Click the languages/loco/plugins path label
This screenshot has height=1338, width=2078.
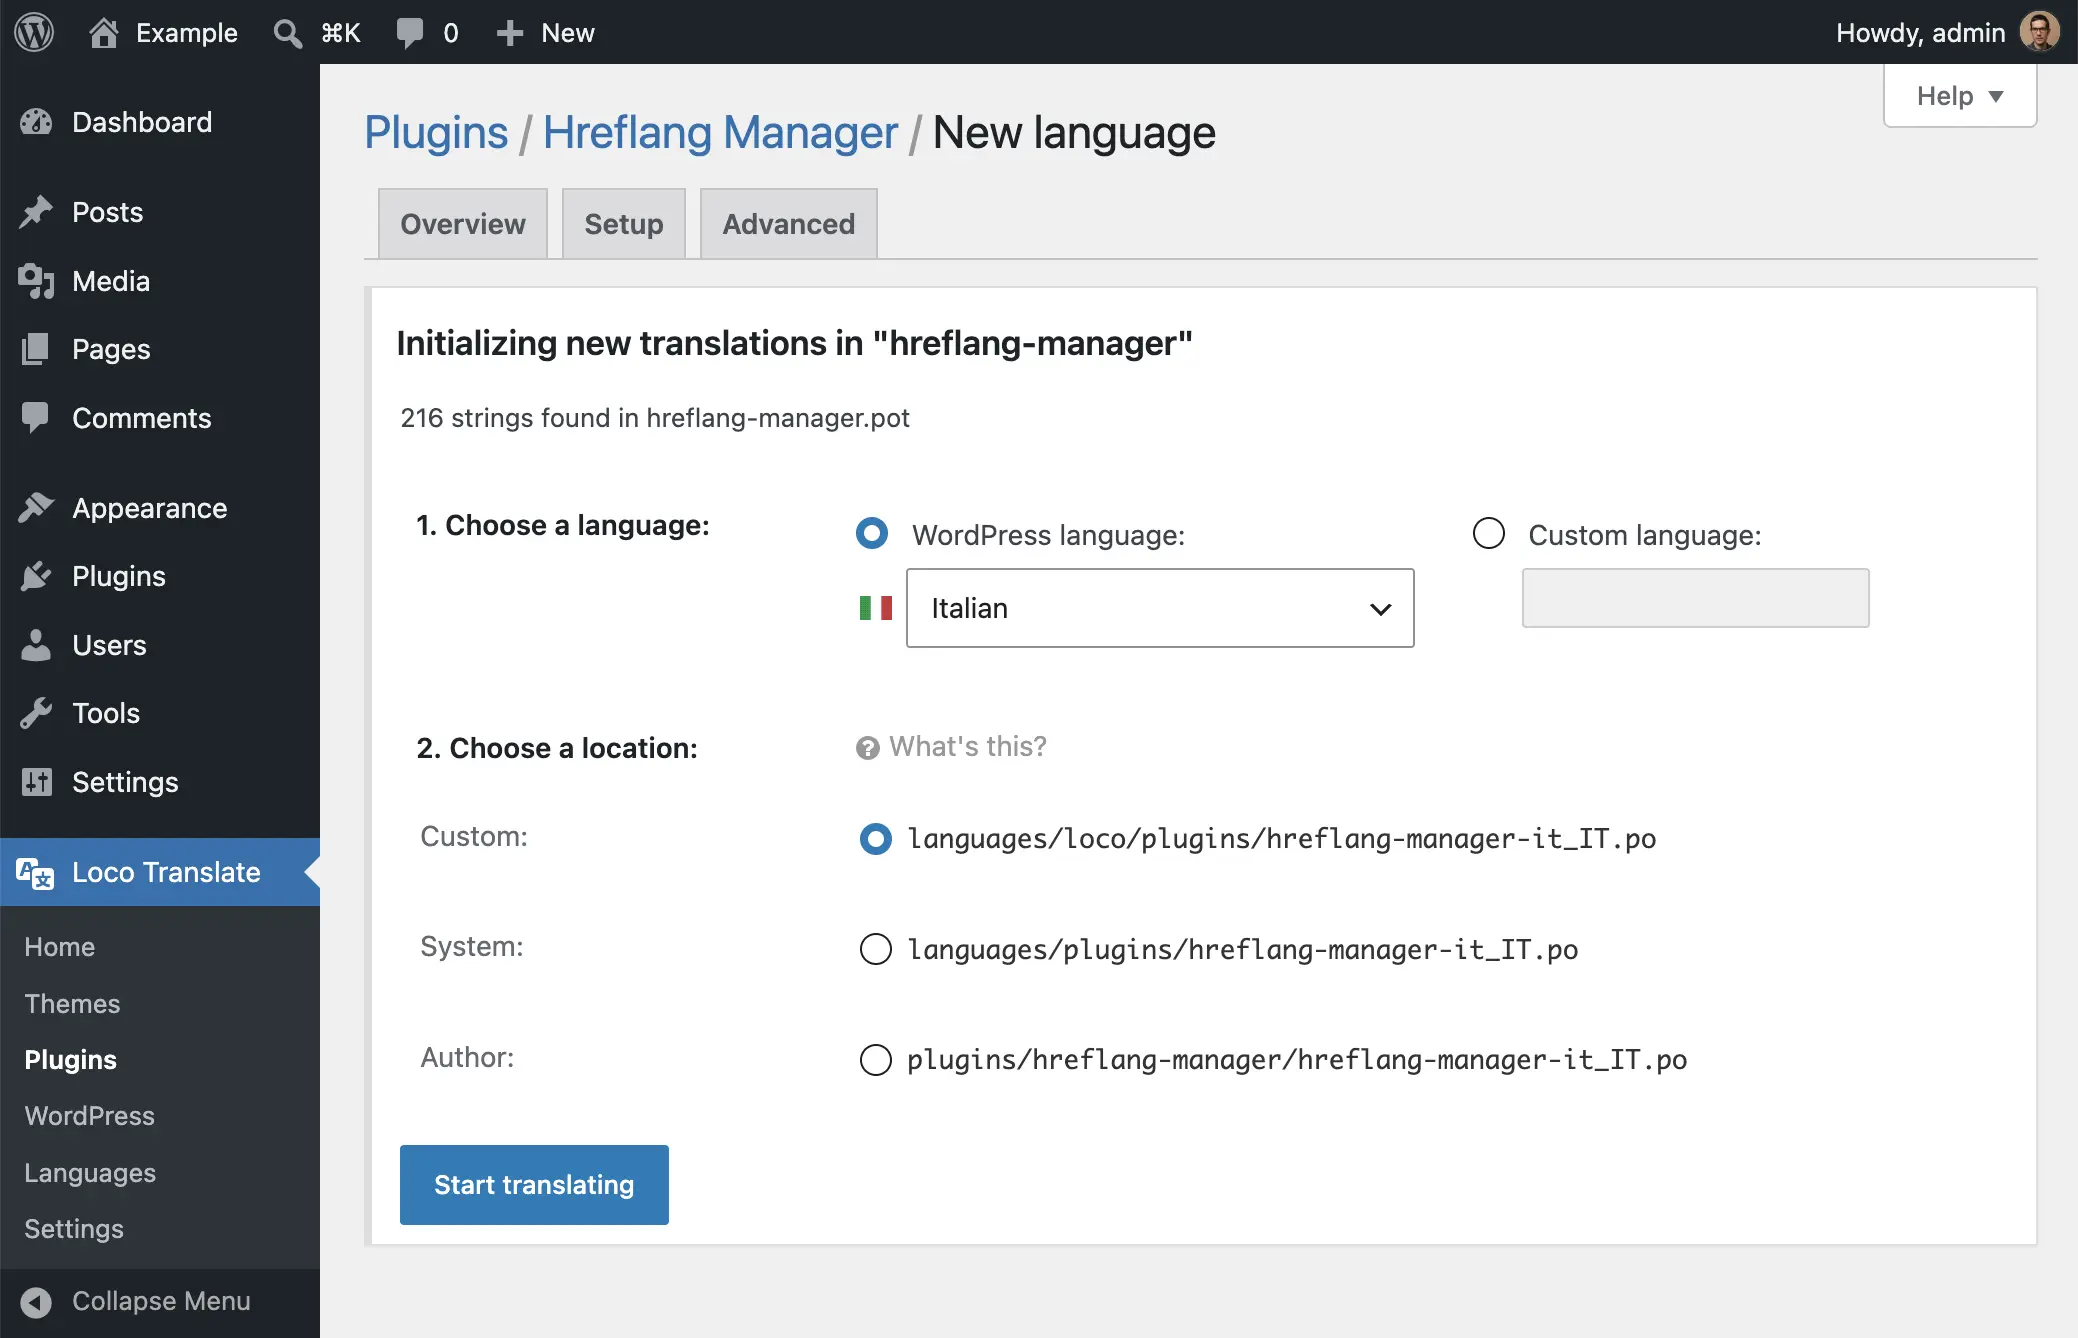[1282, 839]
